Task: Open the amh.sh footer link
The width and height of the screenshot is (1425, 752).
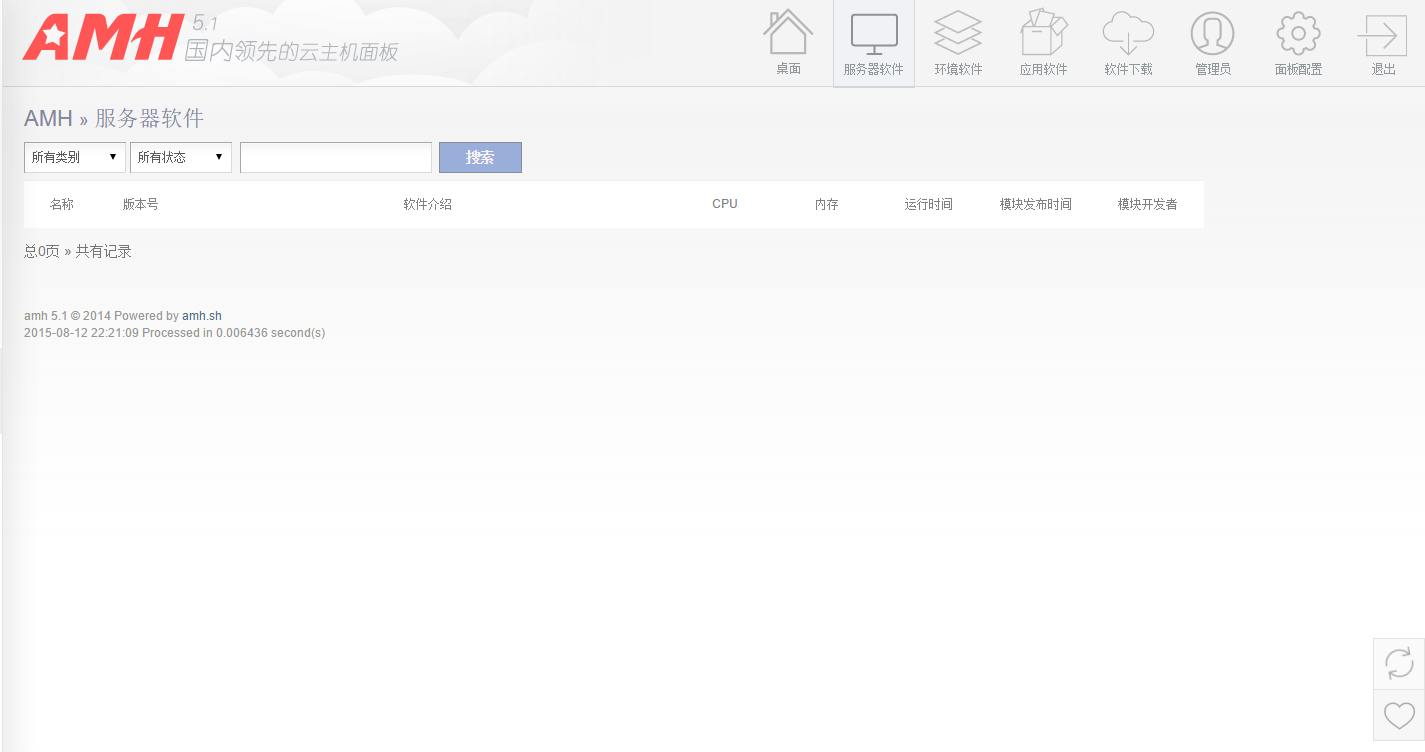Action: coord(202,316)
